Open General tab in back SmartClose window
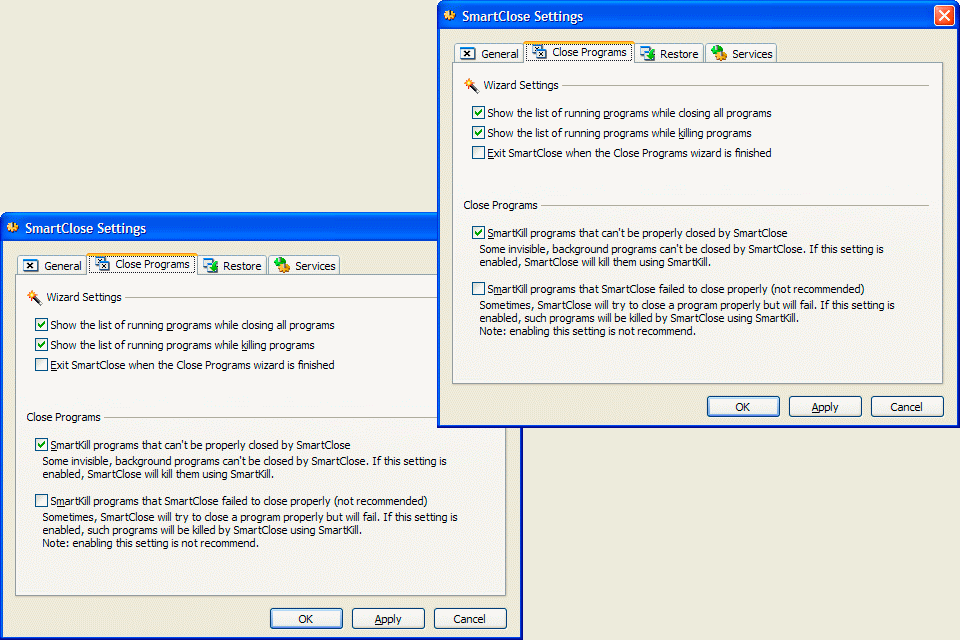 (51, 266)
